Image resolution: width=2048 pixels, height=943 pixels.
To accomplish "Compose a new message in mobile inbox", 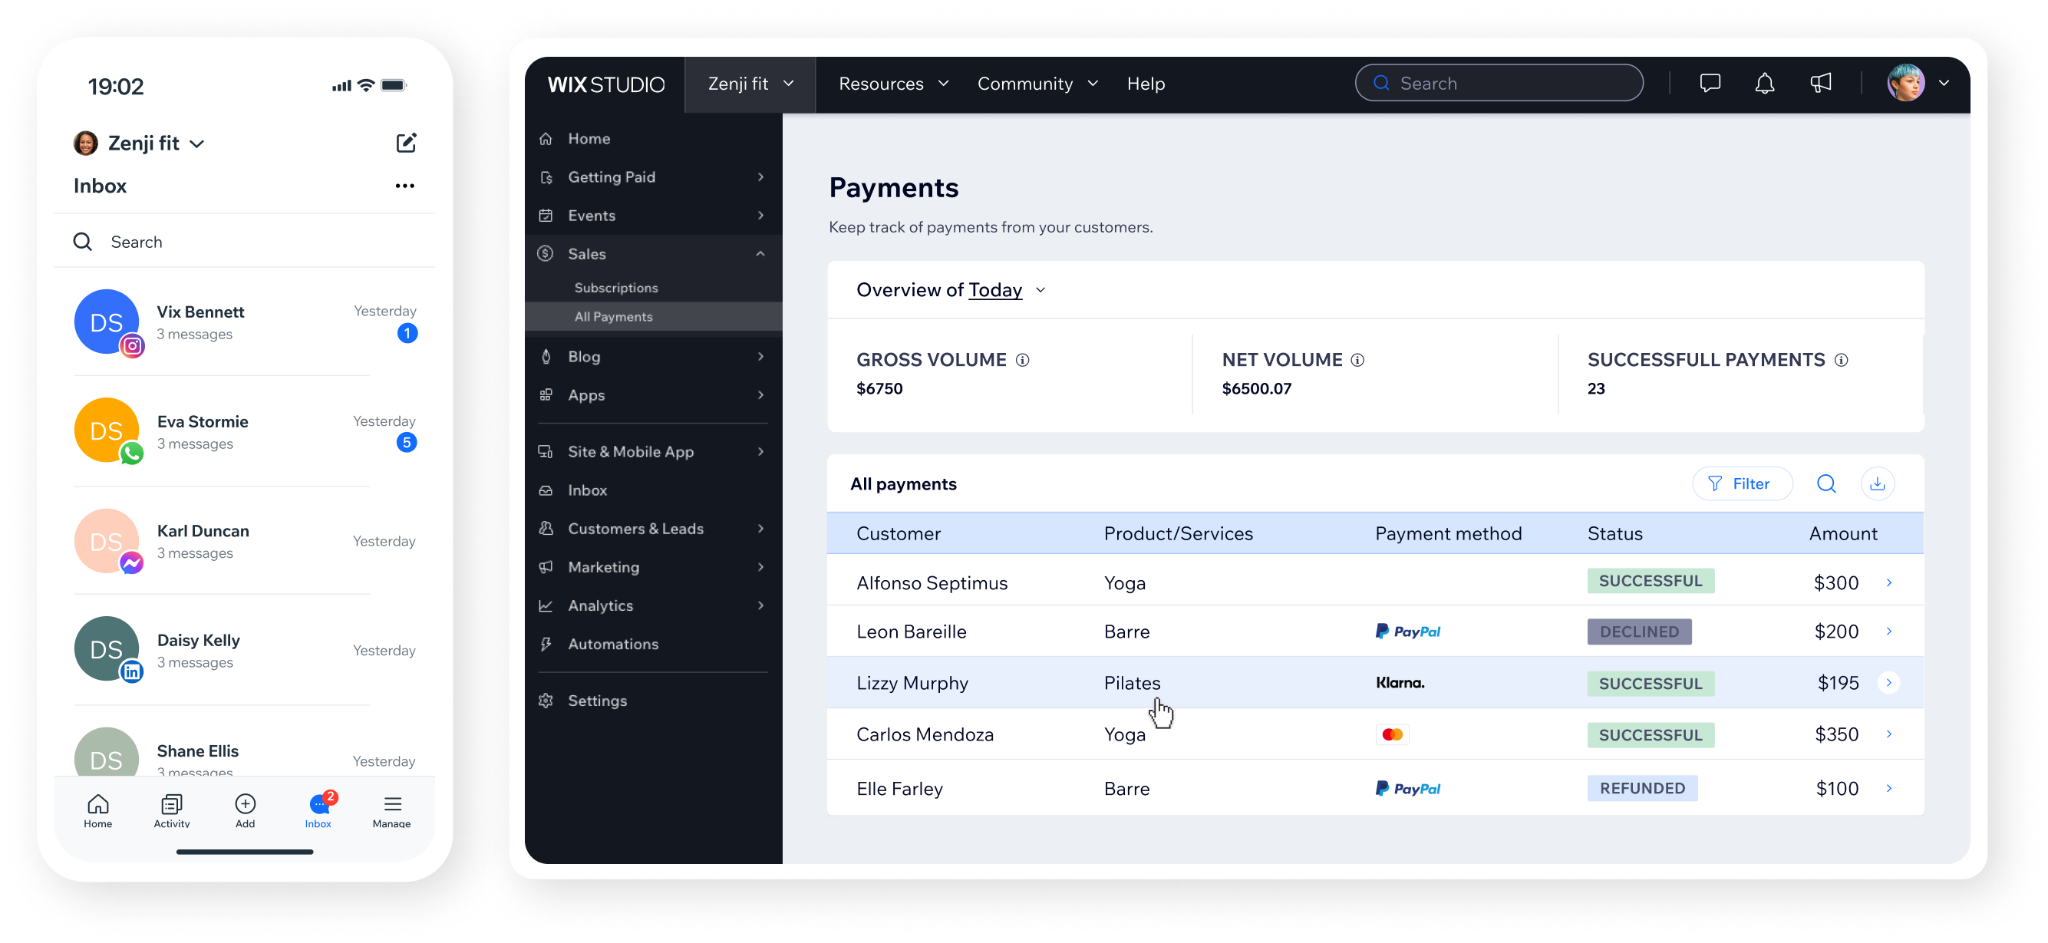I will (x=406, y=143).
